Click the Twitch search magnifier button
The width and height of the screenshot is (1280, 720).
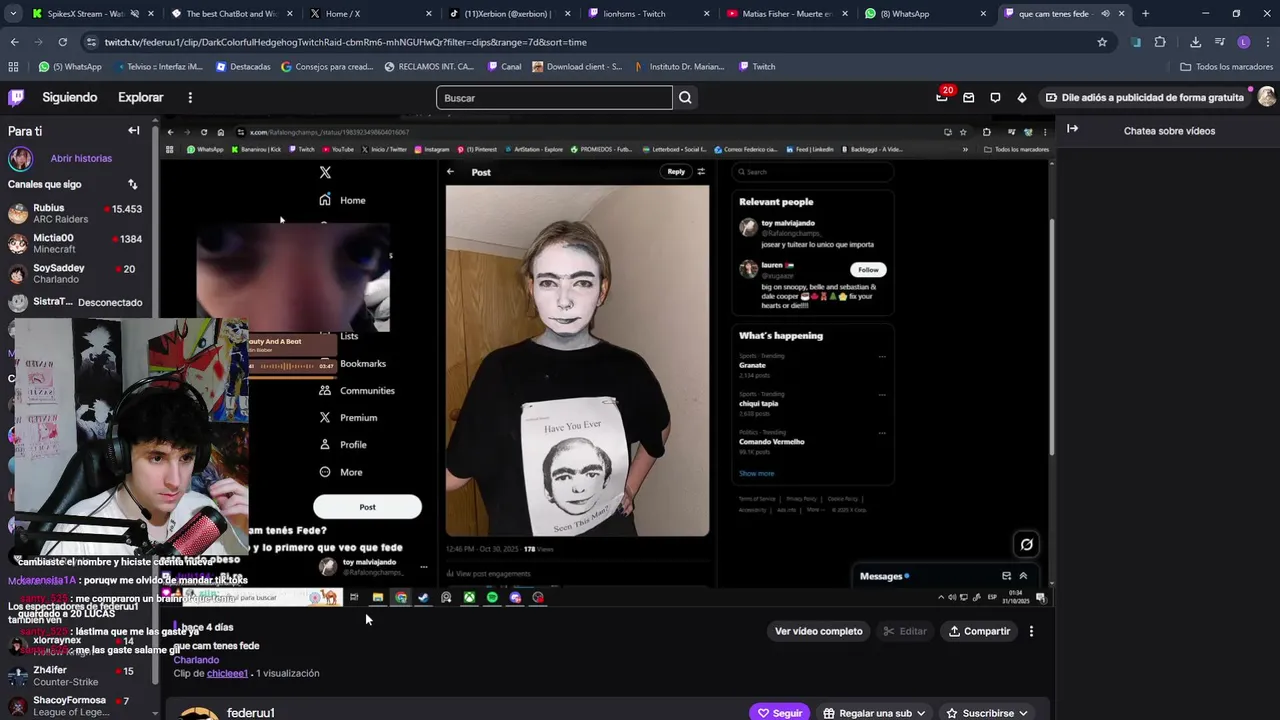[685, 97]
